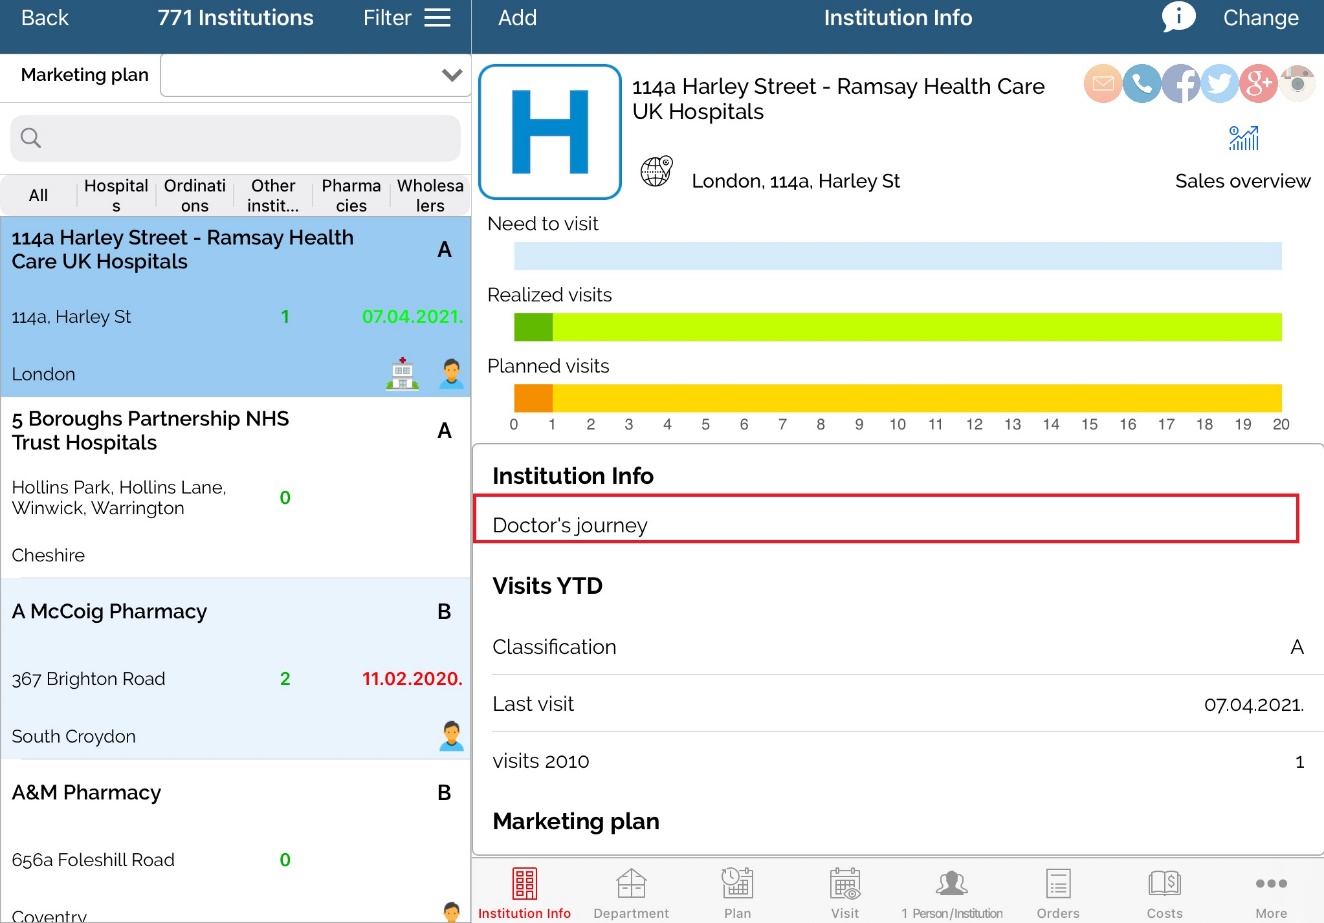Open the Instagram camera icon
This screenshot has width=1324, height=923.
(x=1297, y=84)
